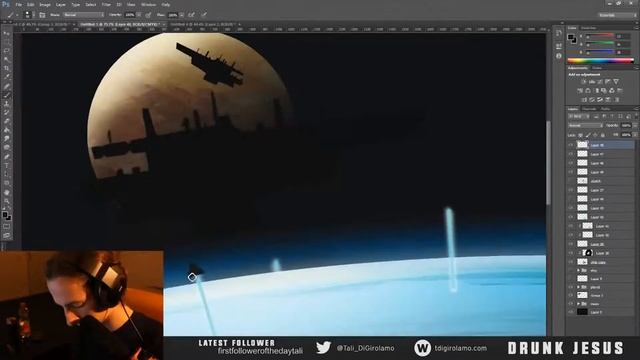Hide the bottom black-filled layer

[x=571, y=312]
